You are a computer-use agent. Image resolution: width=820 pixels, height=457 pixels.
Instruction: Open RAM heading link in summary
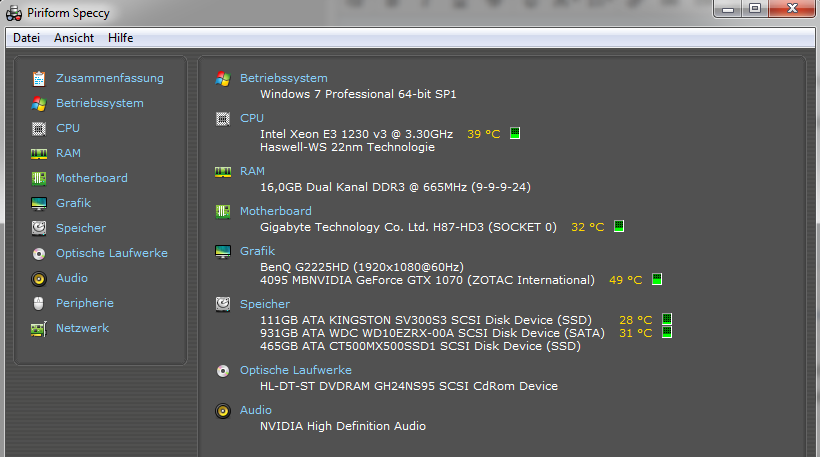click(x=253, y=171)
